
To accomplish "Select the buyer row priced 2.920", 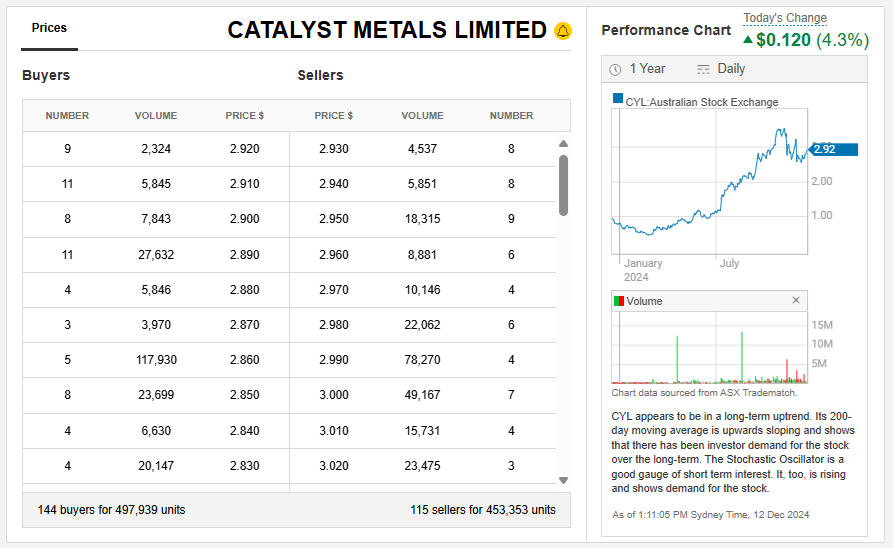I will pos(156,149).
